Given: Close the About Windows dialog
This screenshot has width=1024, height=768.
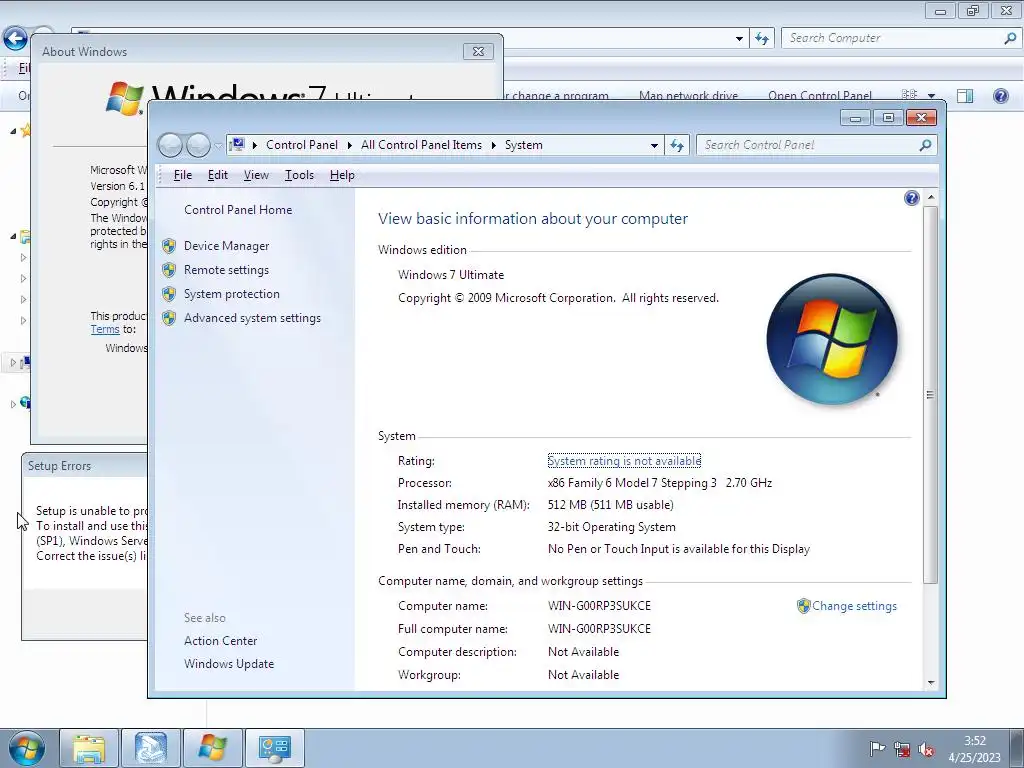Looking at the screenshot, I should click(x=477, y=52).
